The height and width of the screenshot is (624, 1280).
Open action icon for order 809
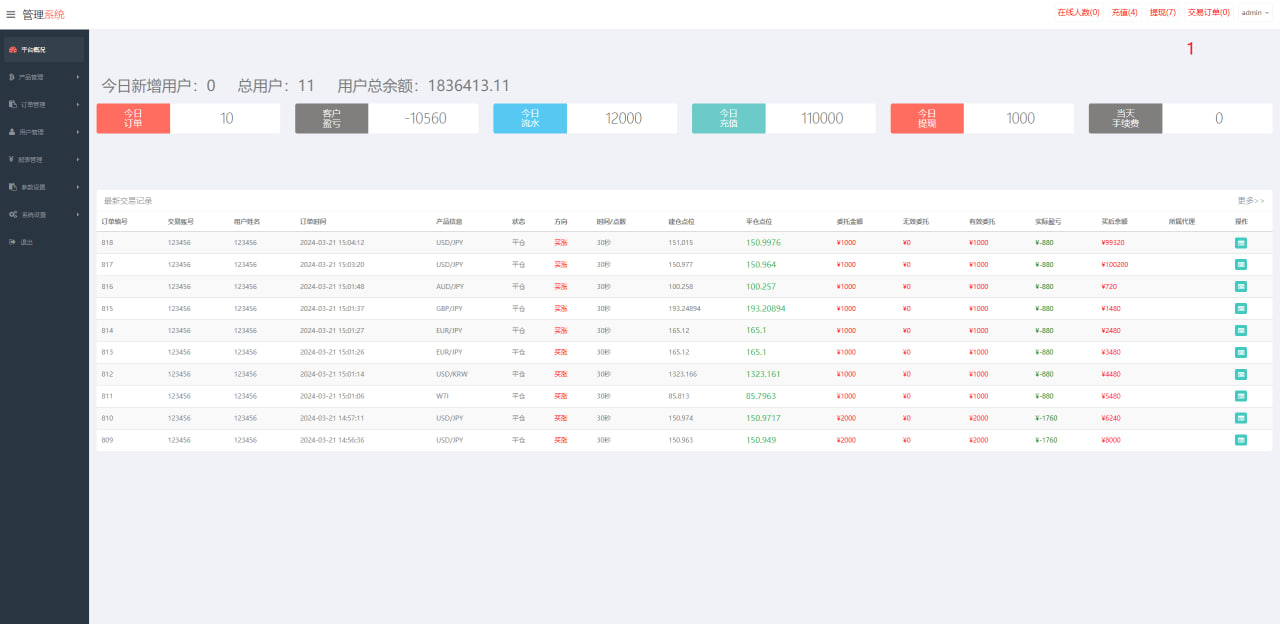point(1241,440)
